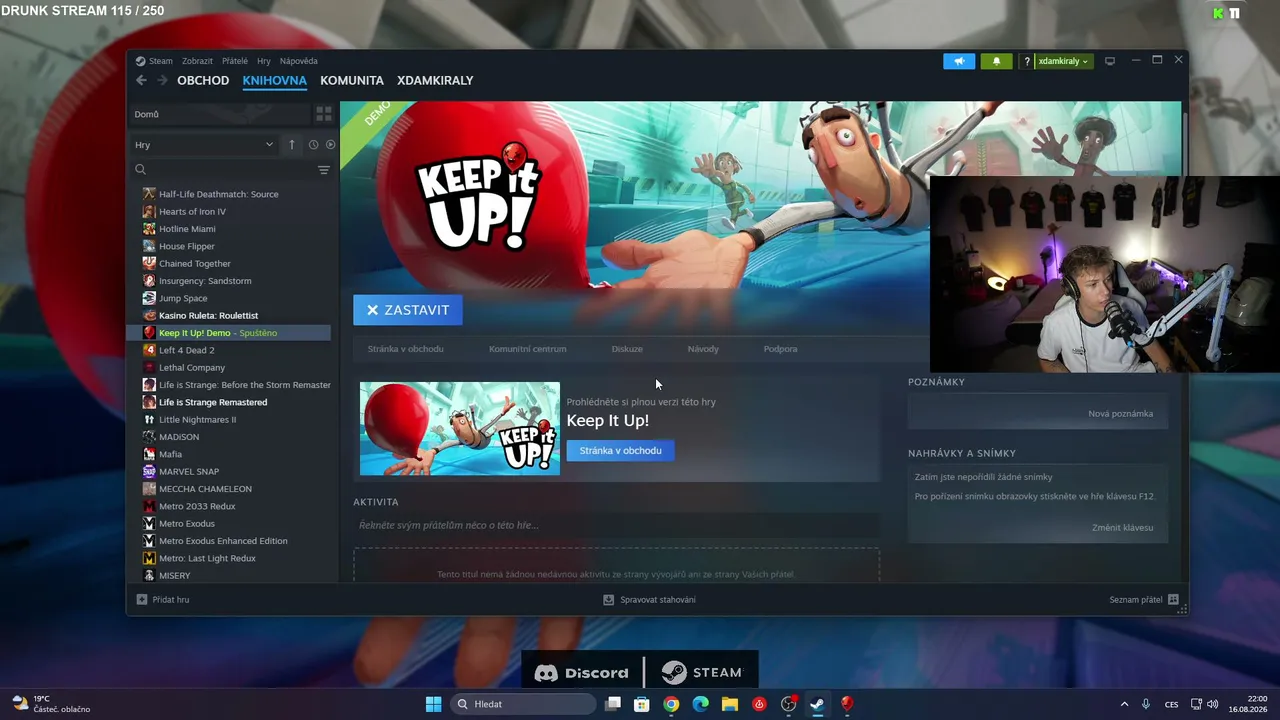Go forward with the Steam forward arrow
The image size is (1280, 720).
162,80
